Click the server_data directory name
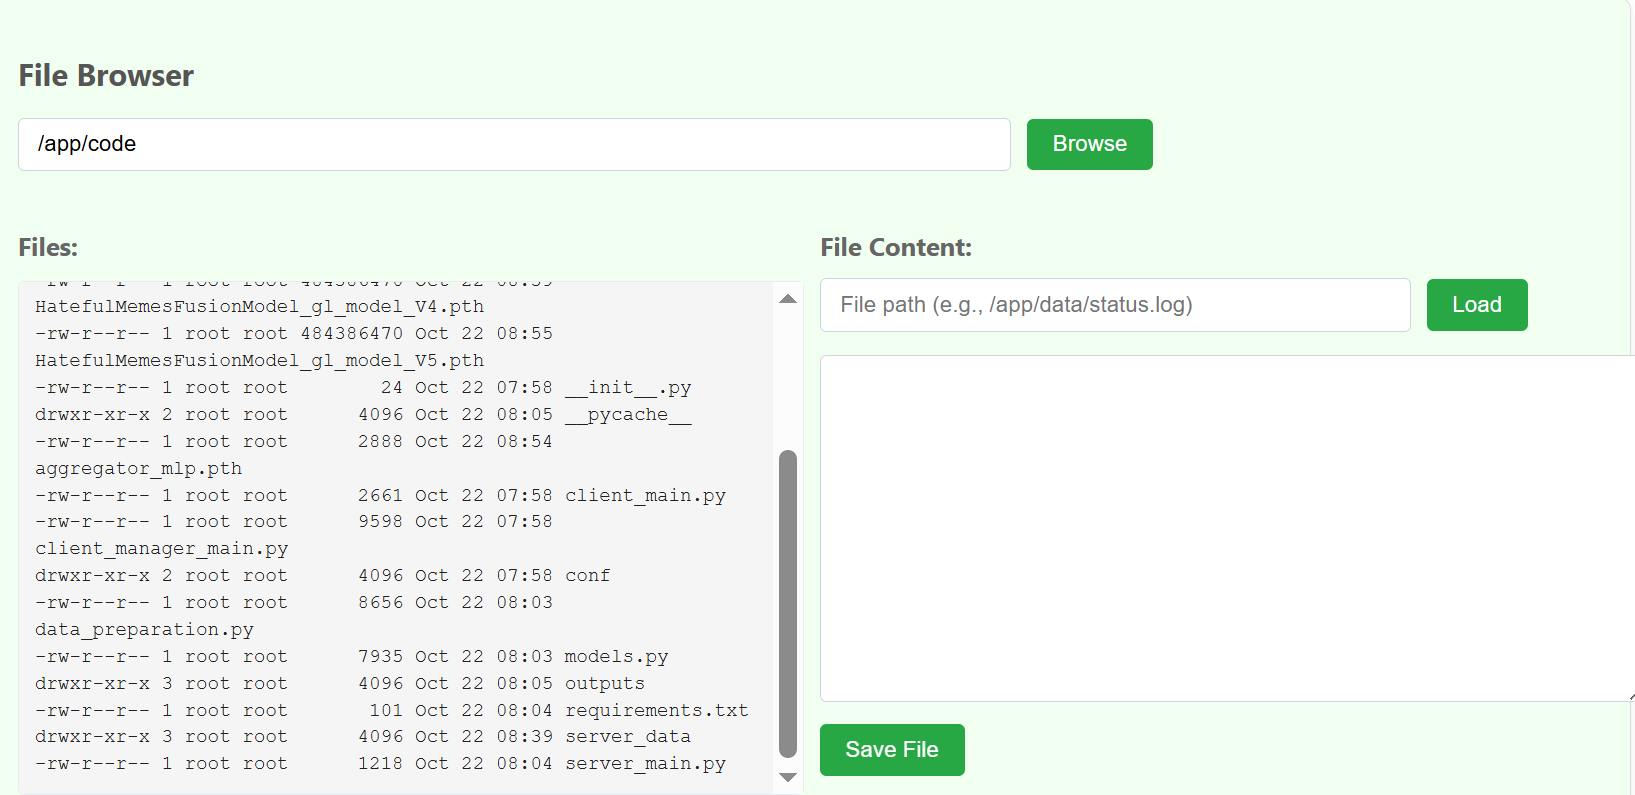Viewport: 1635px width, 795px height. tap(627, 736)
